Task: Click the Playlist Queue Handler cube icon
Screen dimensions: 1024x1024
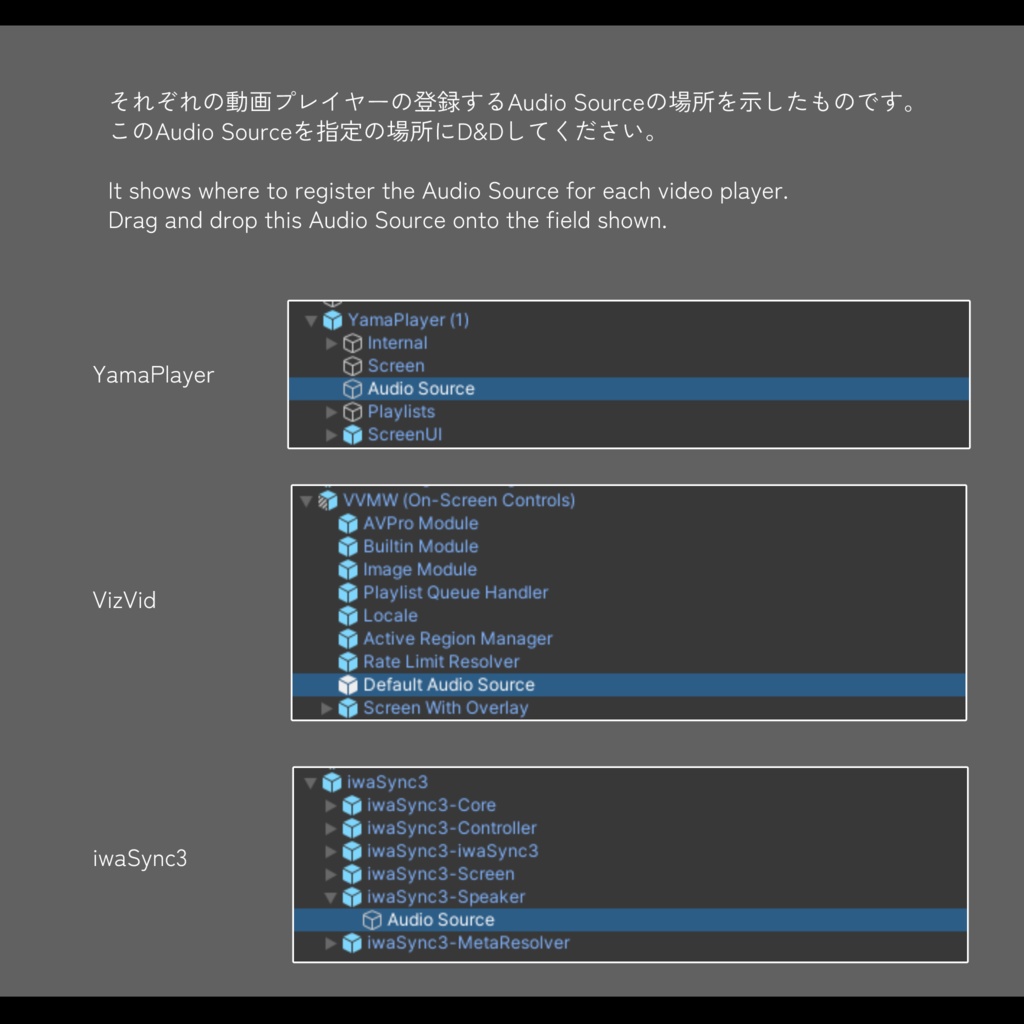Action: pos(348,592)
